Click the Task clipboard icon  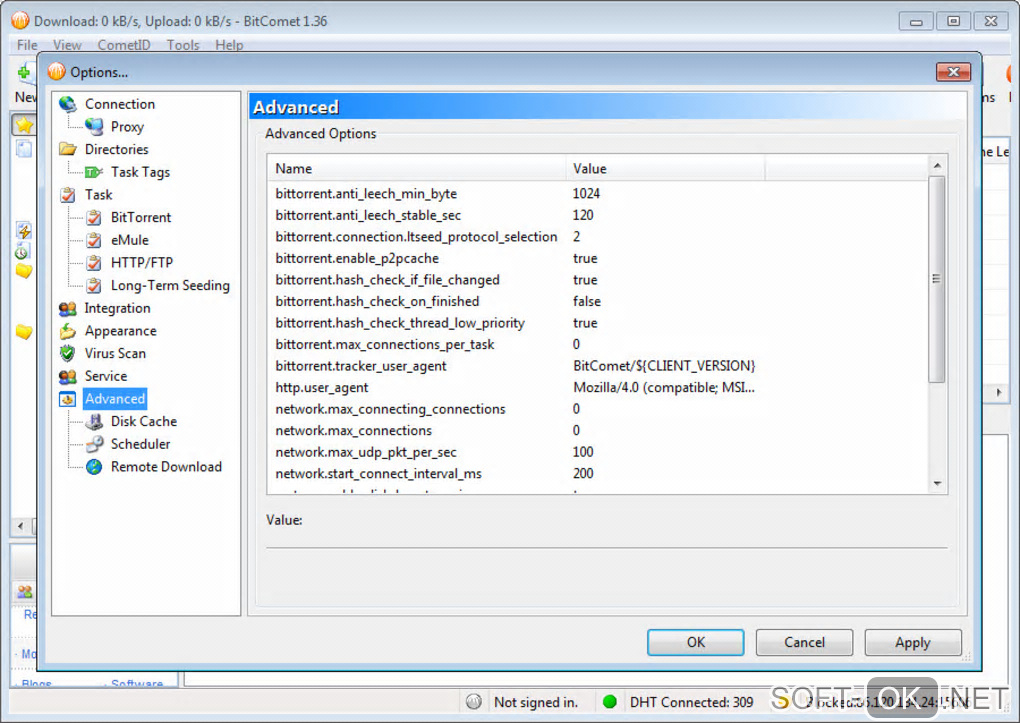(x=68, y=195)
